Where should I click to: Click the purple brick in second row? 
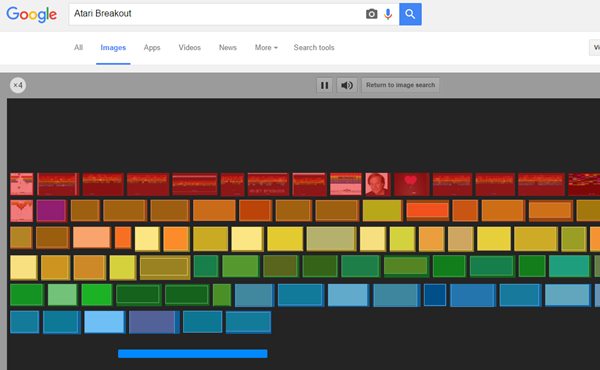pos(52,210)
